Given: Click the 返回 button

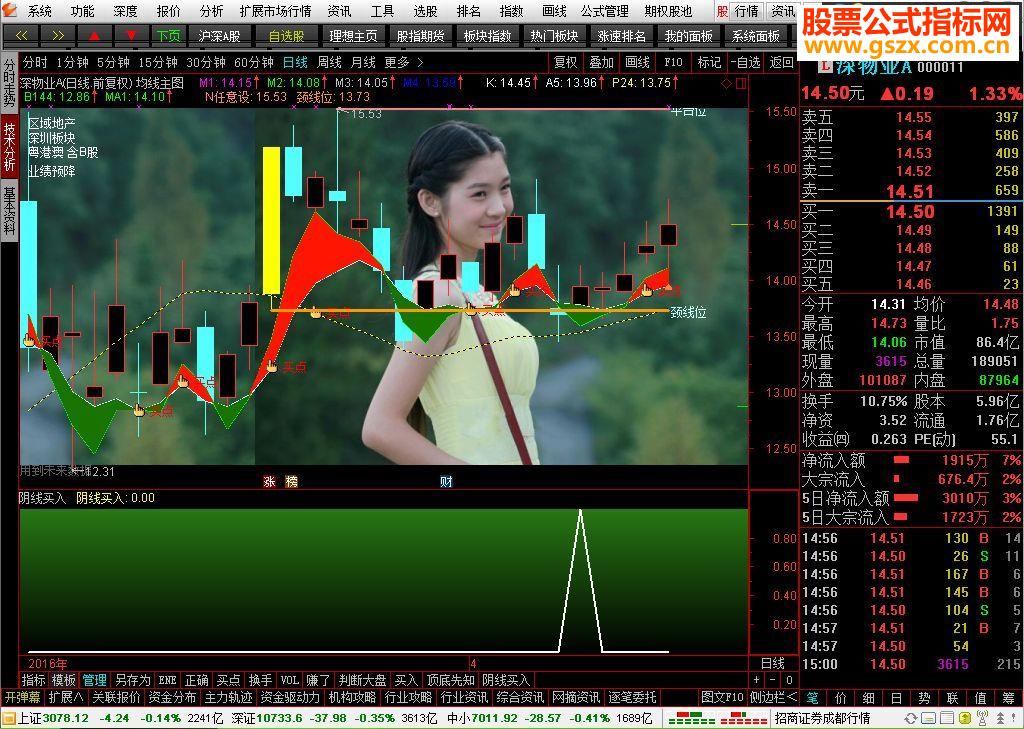Looking at the screenshot, I should (781, 62).
